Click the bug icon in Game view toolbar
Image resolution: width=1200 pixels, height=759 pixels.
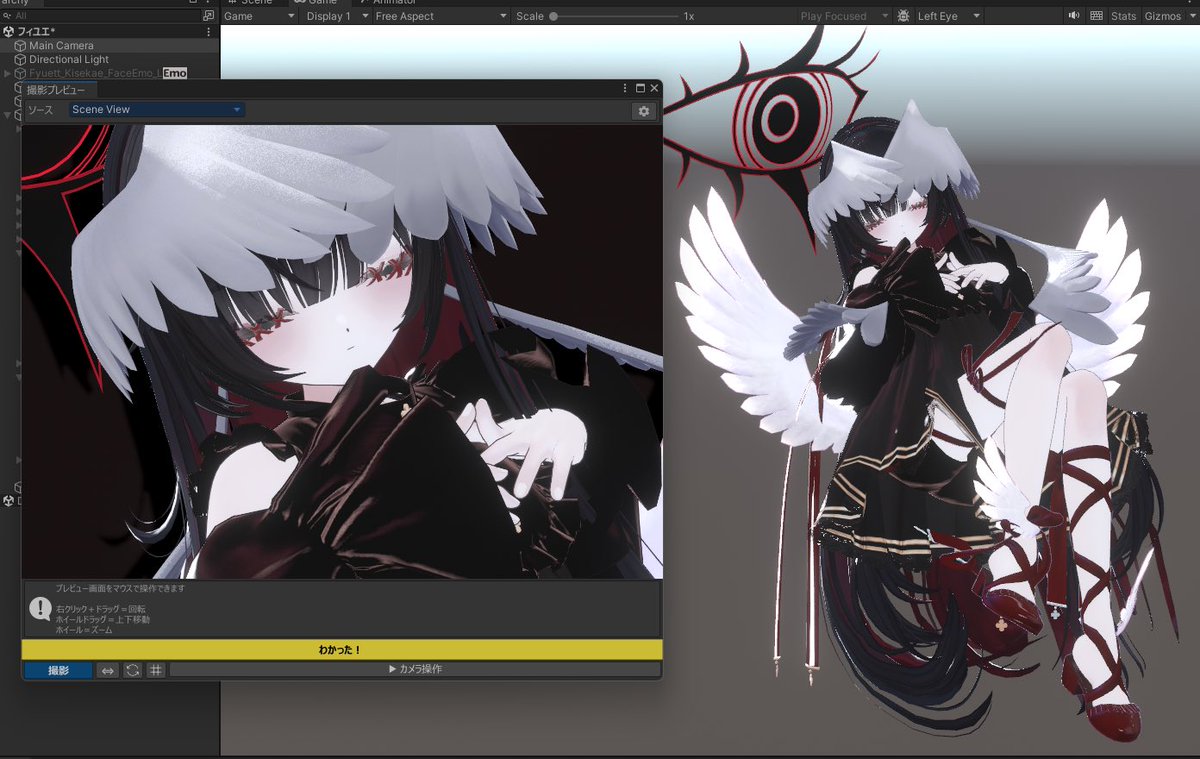(904, 16)
